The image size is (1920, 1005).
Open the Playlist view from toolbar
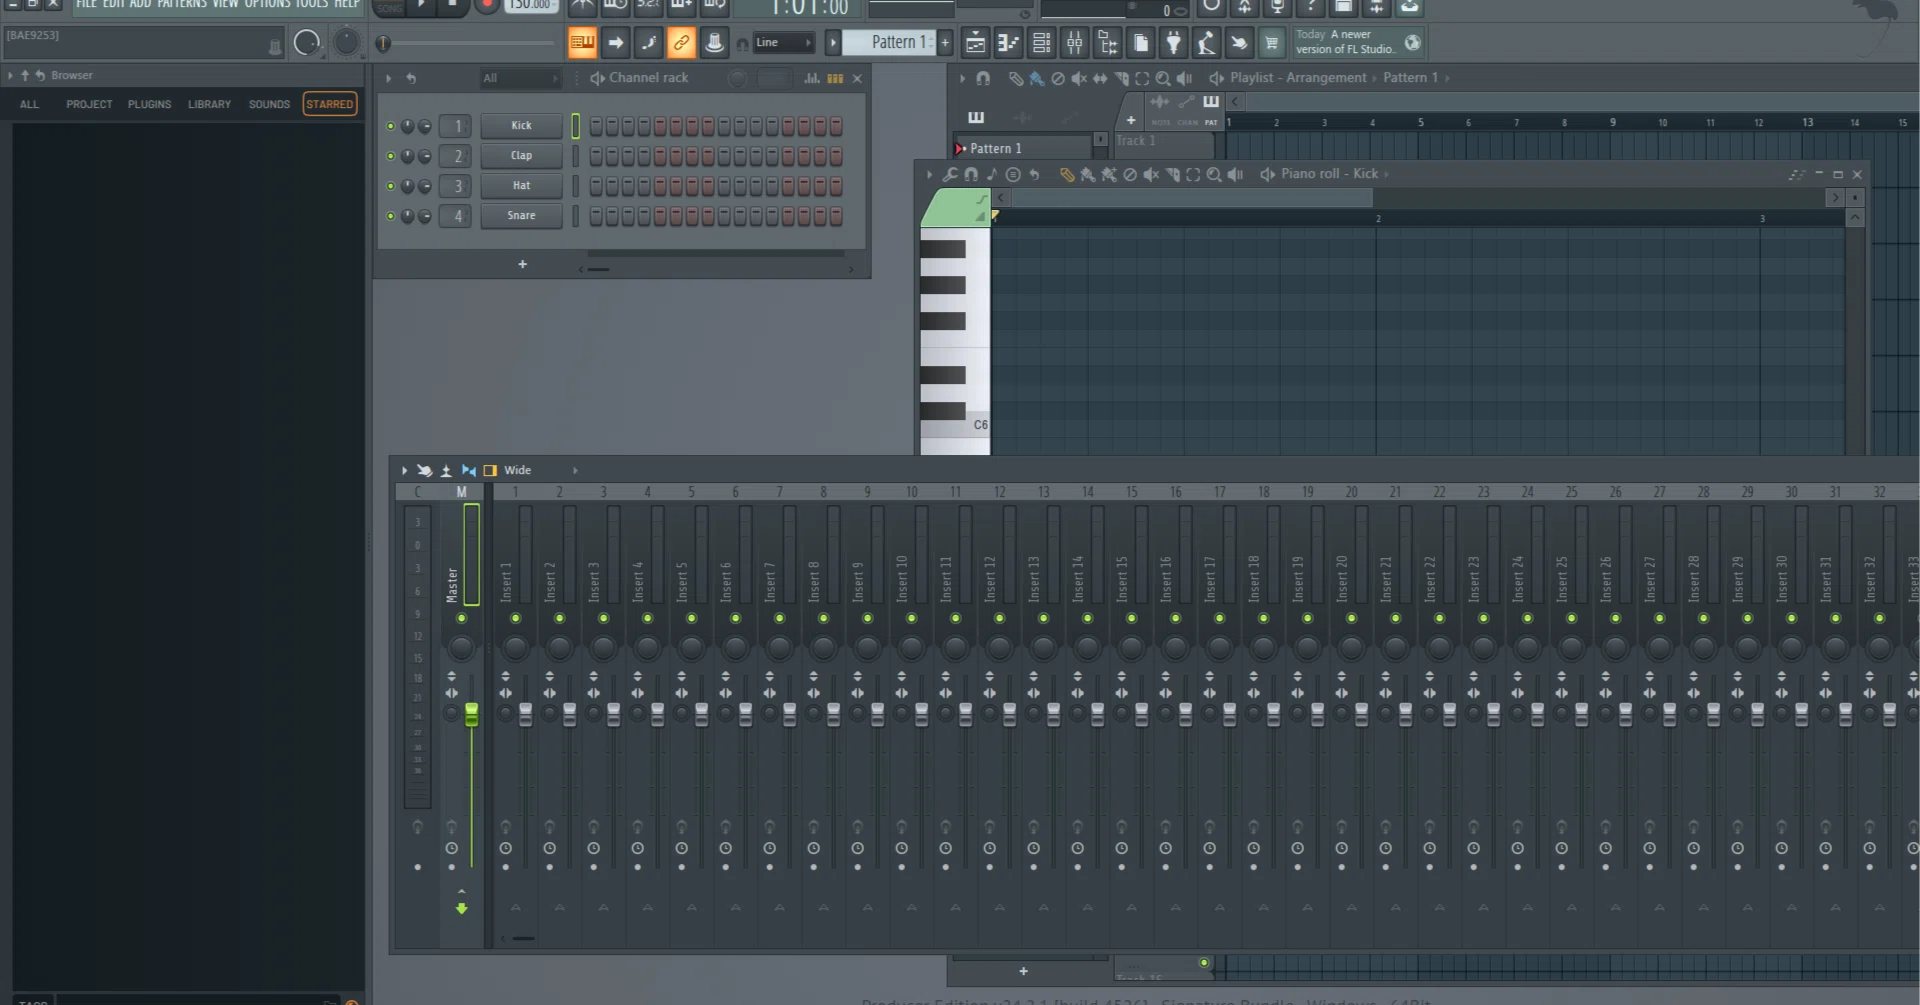tap(975, 43)
